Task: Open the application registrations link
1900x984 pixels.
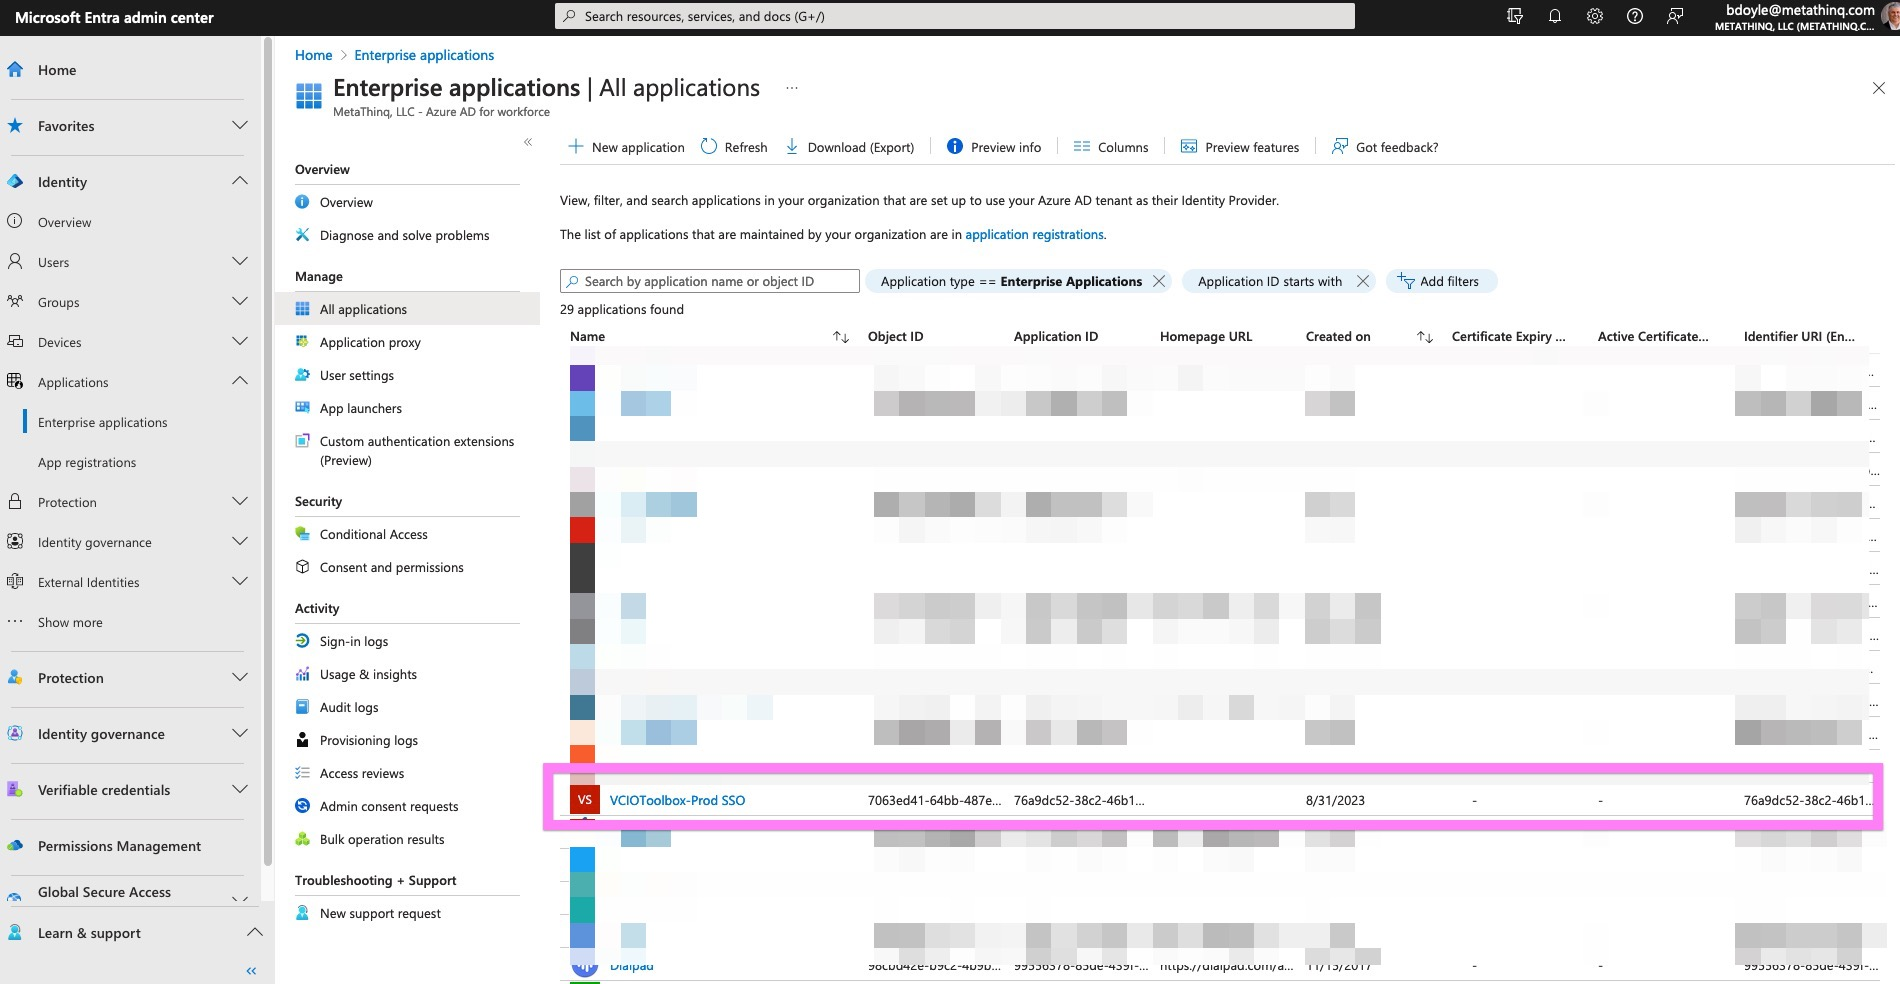Action: pos(1034,234)
